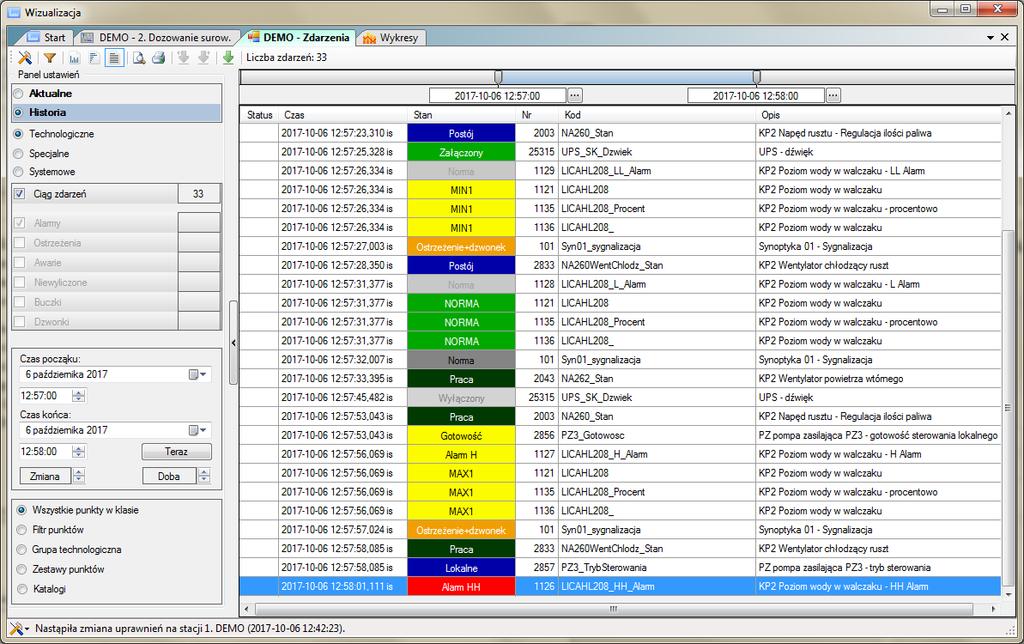Click the spinner next to Doba
The width and height of the screenshot is (1024, 644).
click(204, 476)
